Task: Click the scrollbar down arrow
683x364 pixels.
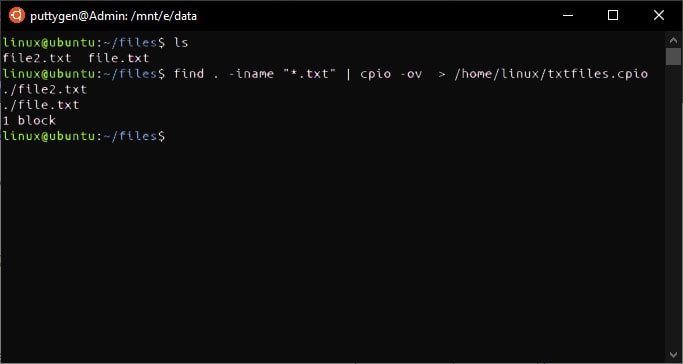Action: pos(673,354)
